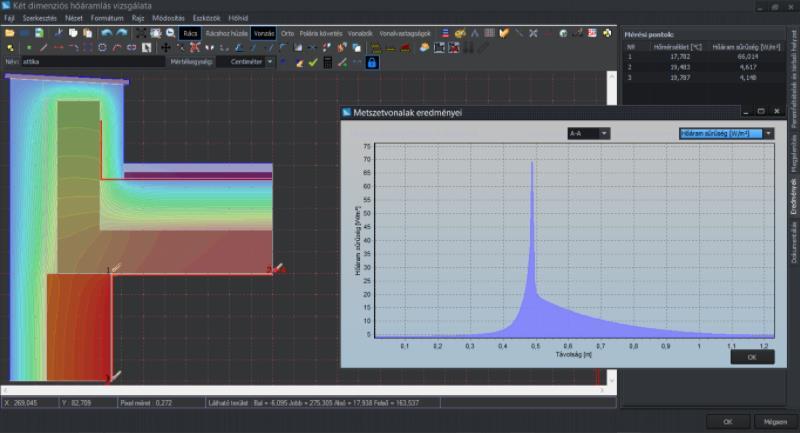800x433 pixels.
Task: Toggle Vonalak option in toolbar
Action: 360,33
